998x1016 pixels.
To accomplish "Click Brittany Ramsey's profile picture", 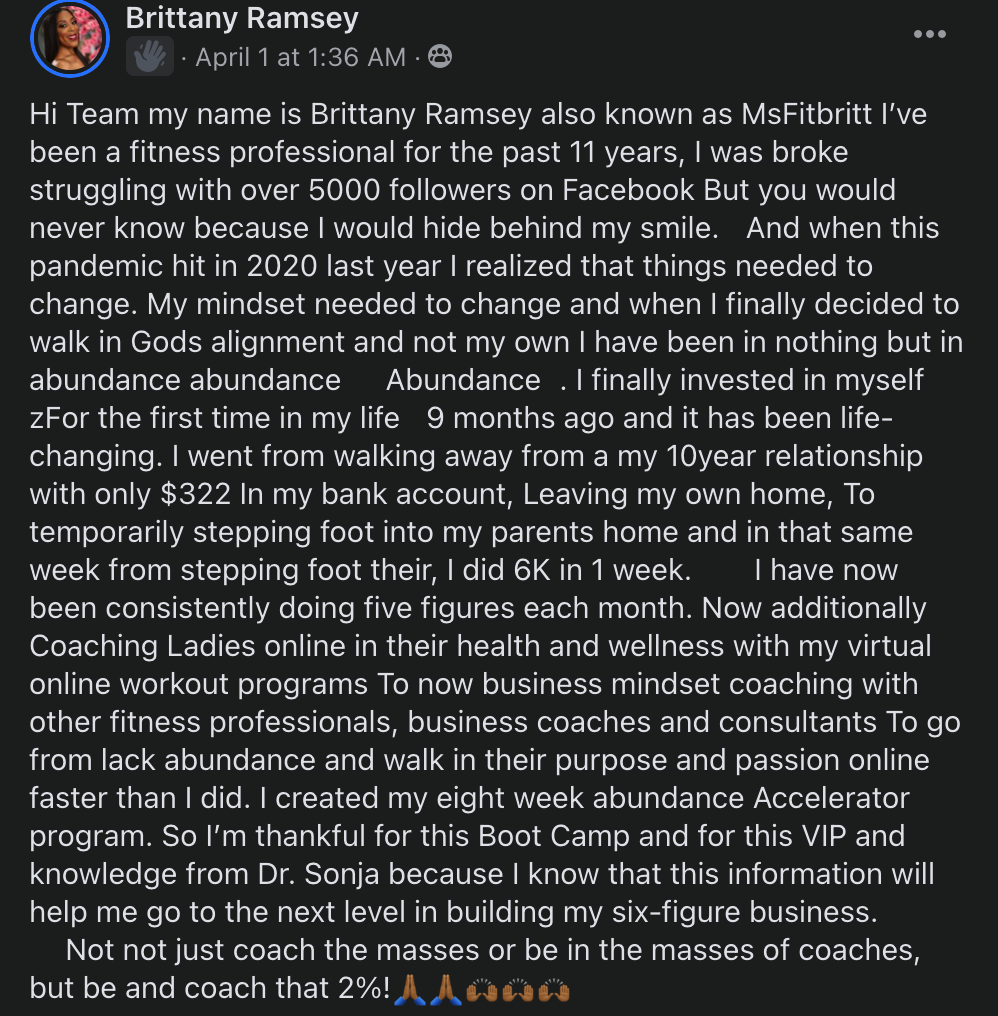I will tap(70, 38).
